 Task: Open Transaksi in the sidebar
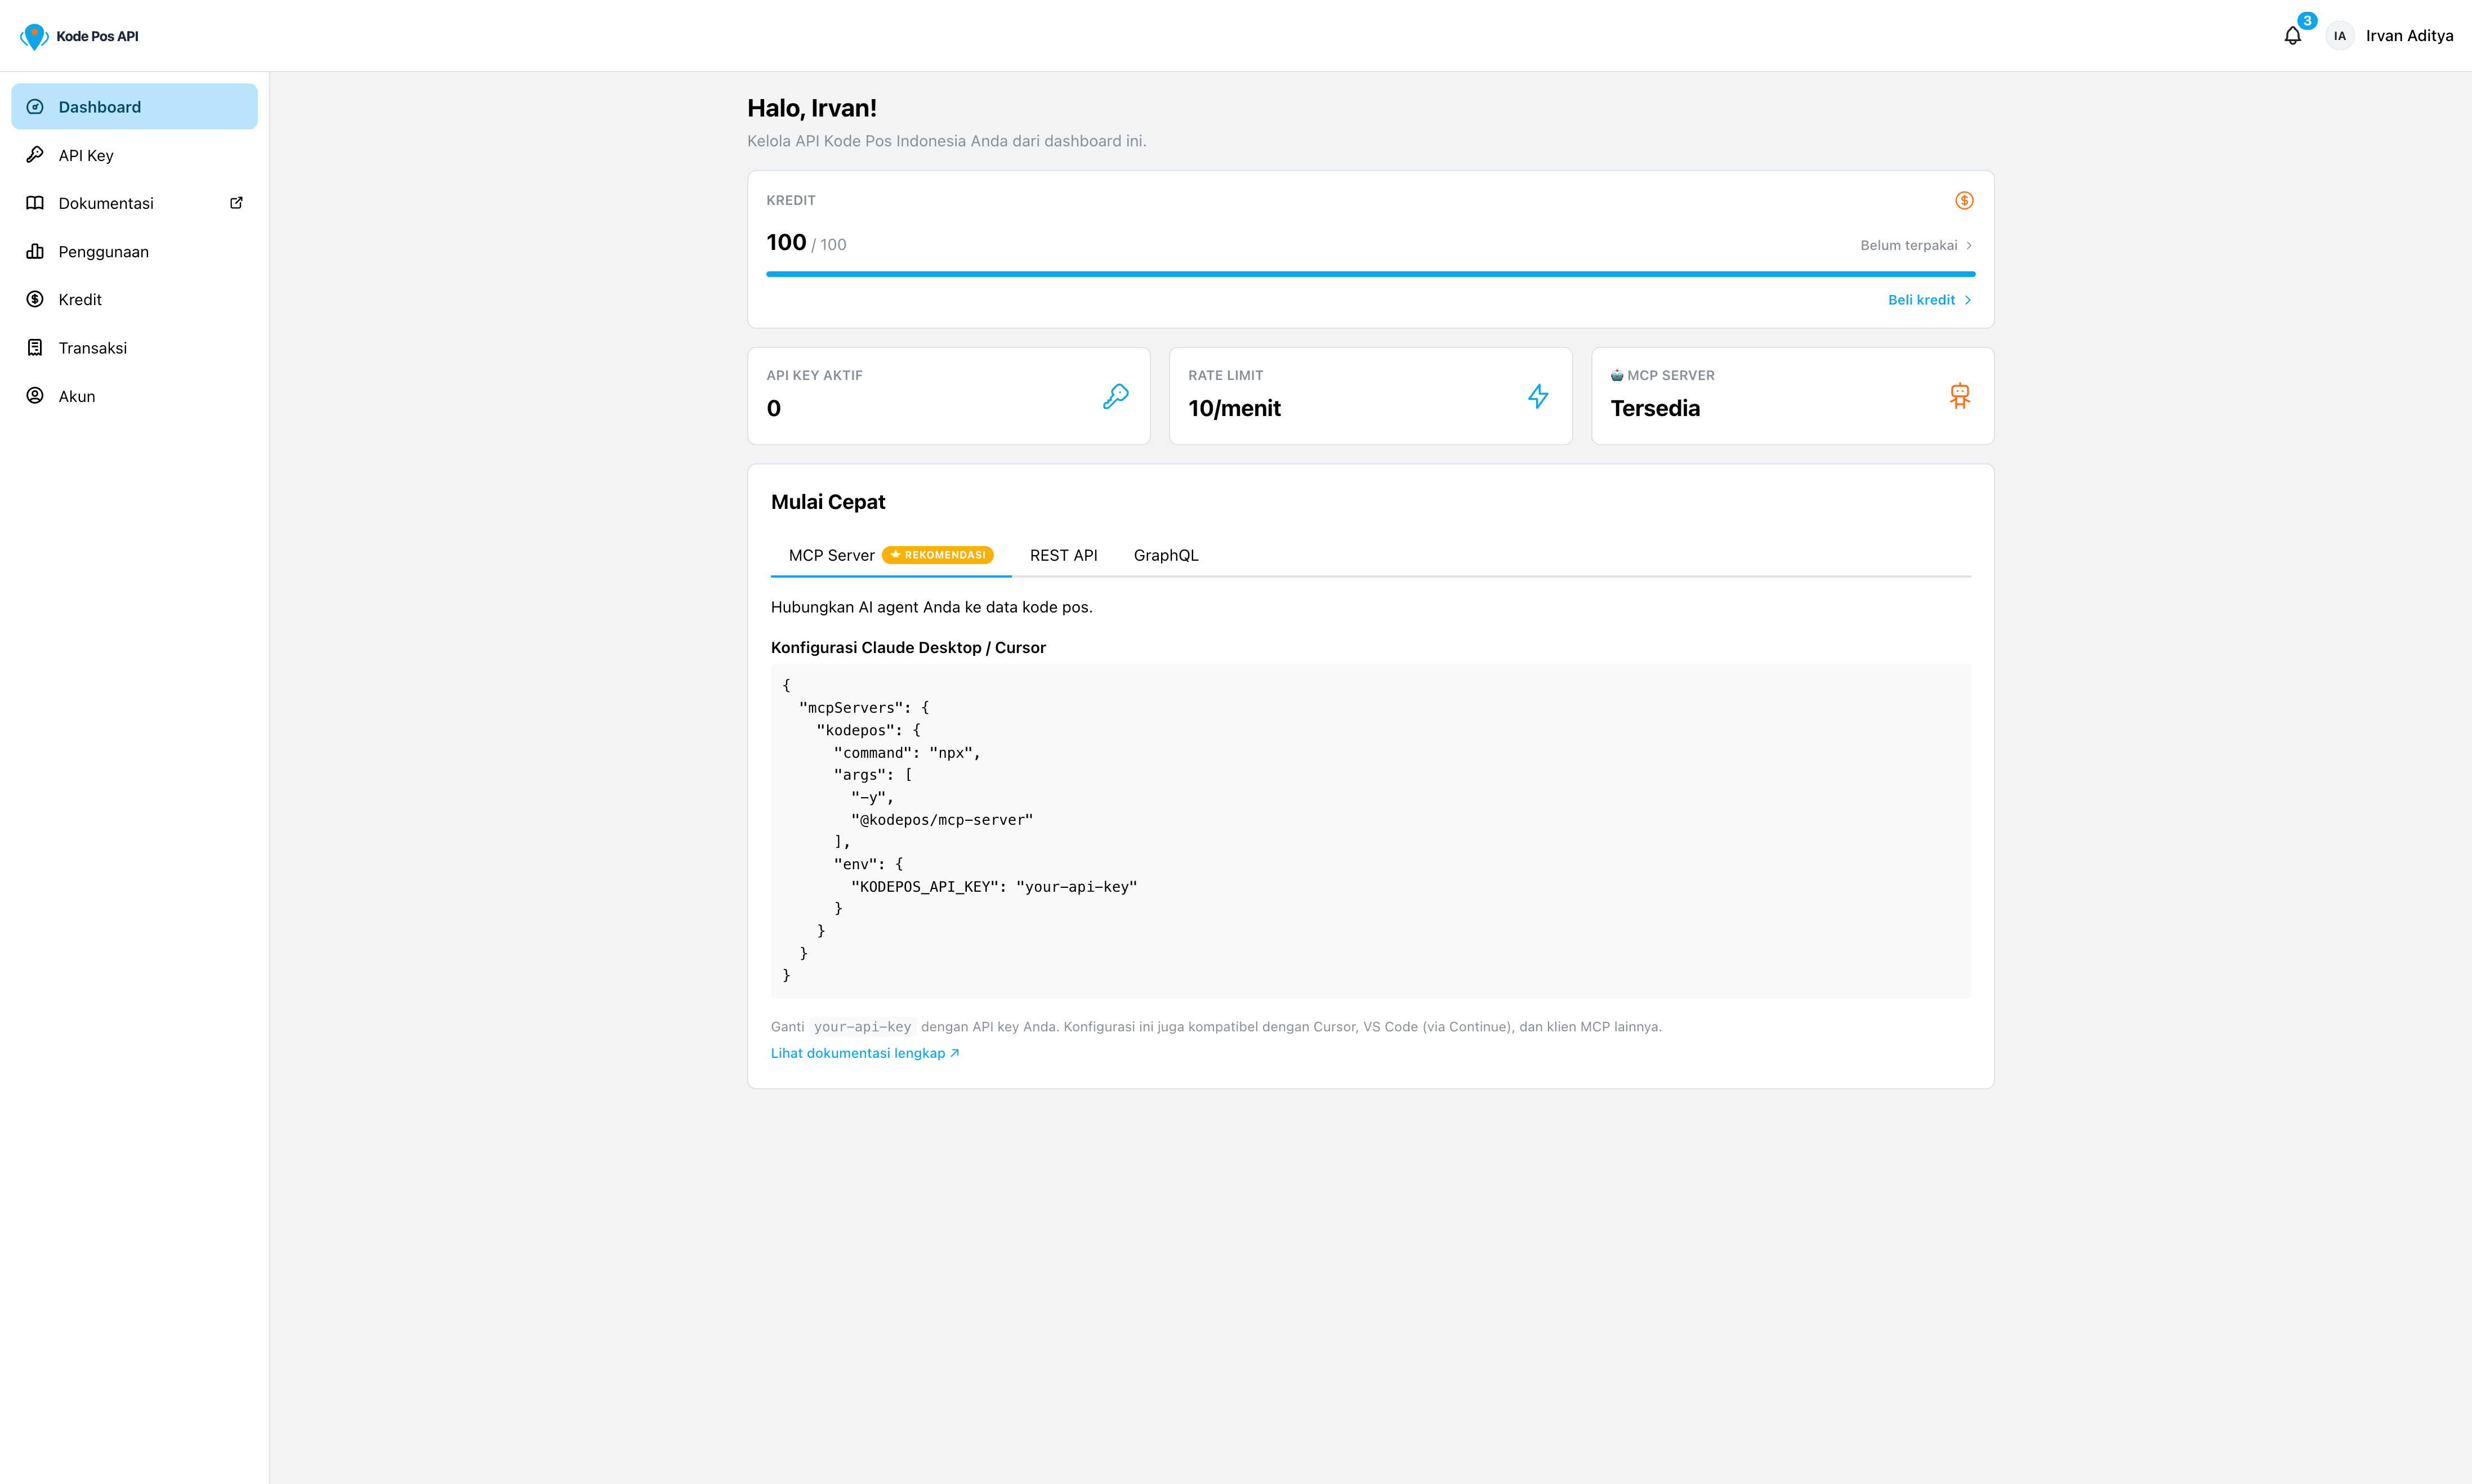[134, 348]
